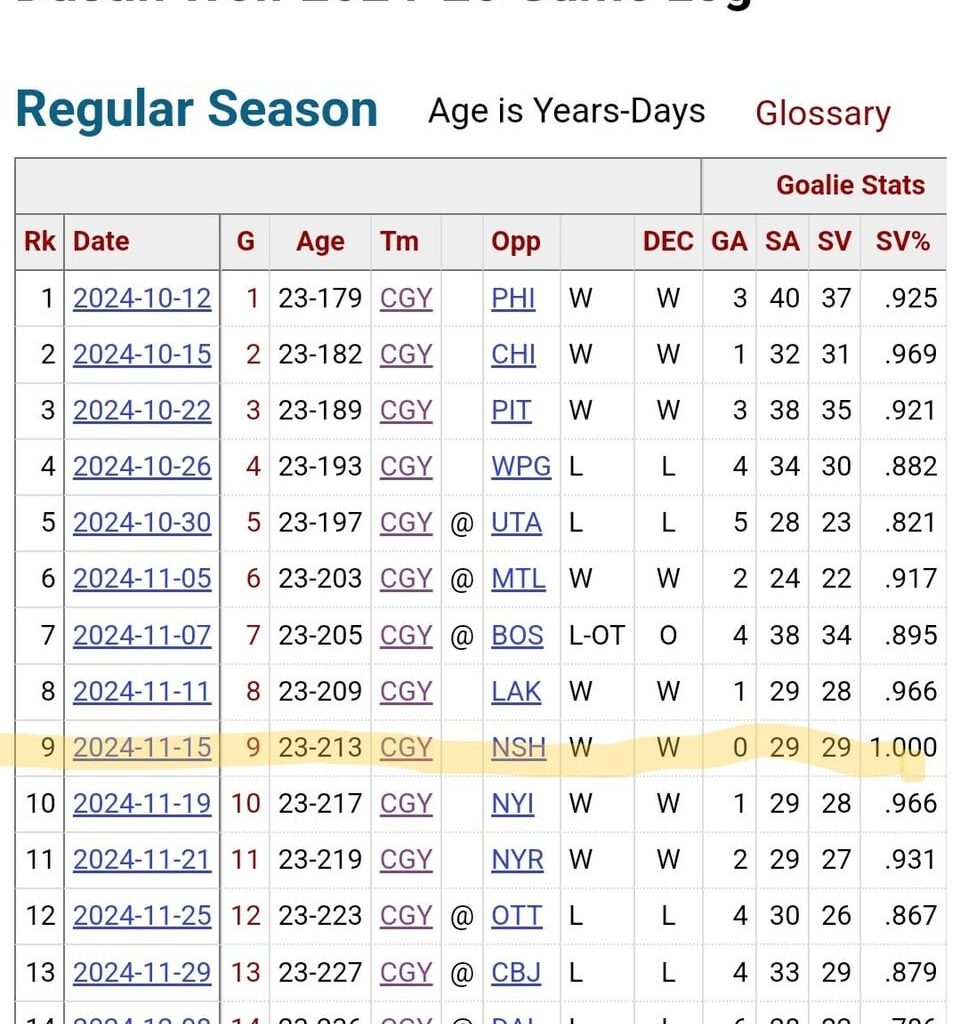
Task: Open the NSH opponent link
Action: click(518, 747)
